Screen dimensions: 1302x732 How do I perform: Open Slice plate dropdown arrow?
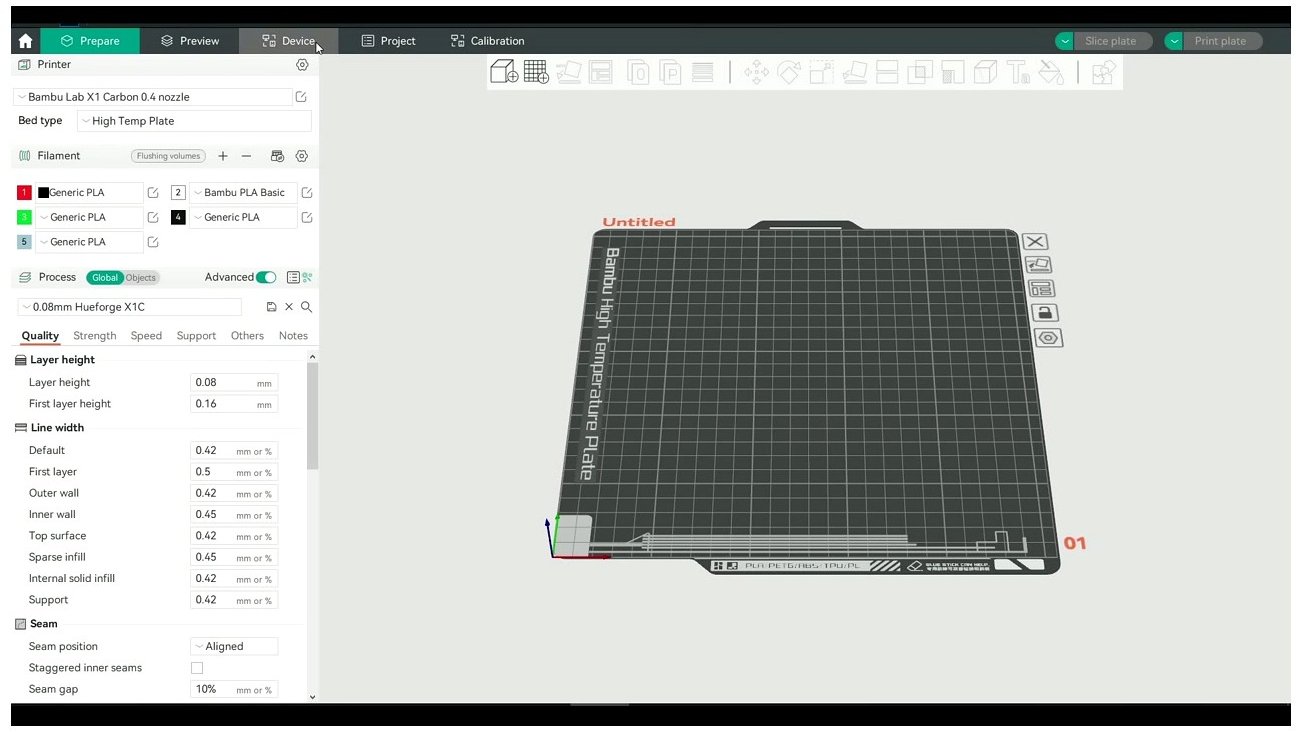(1065, 41)
